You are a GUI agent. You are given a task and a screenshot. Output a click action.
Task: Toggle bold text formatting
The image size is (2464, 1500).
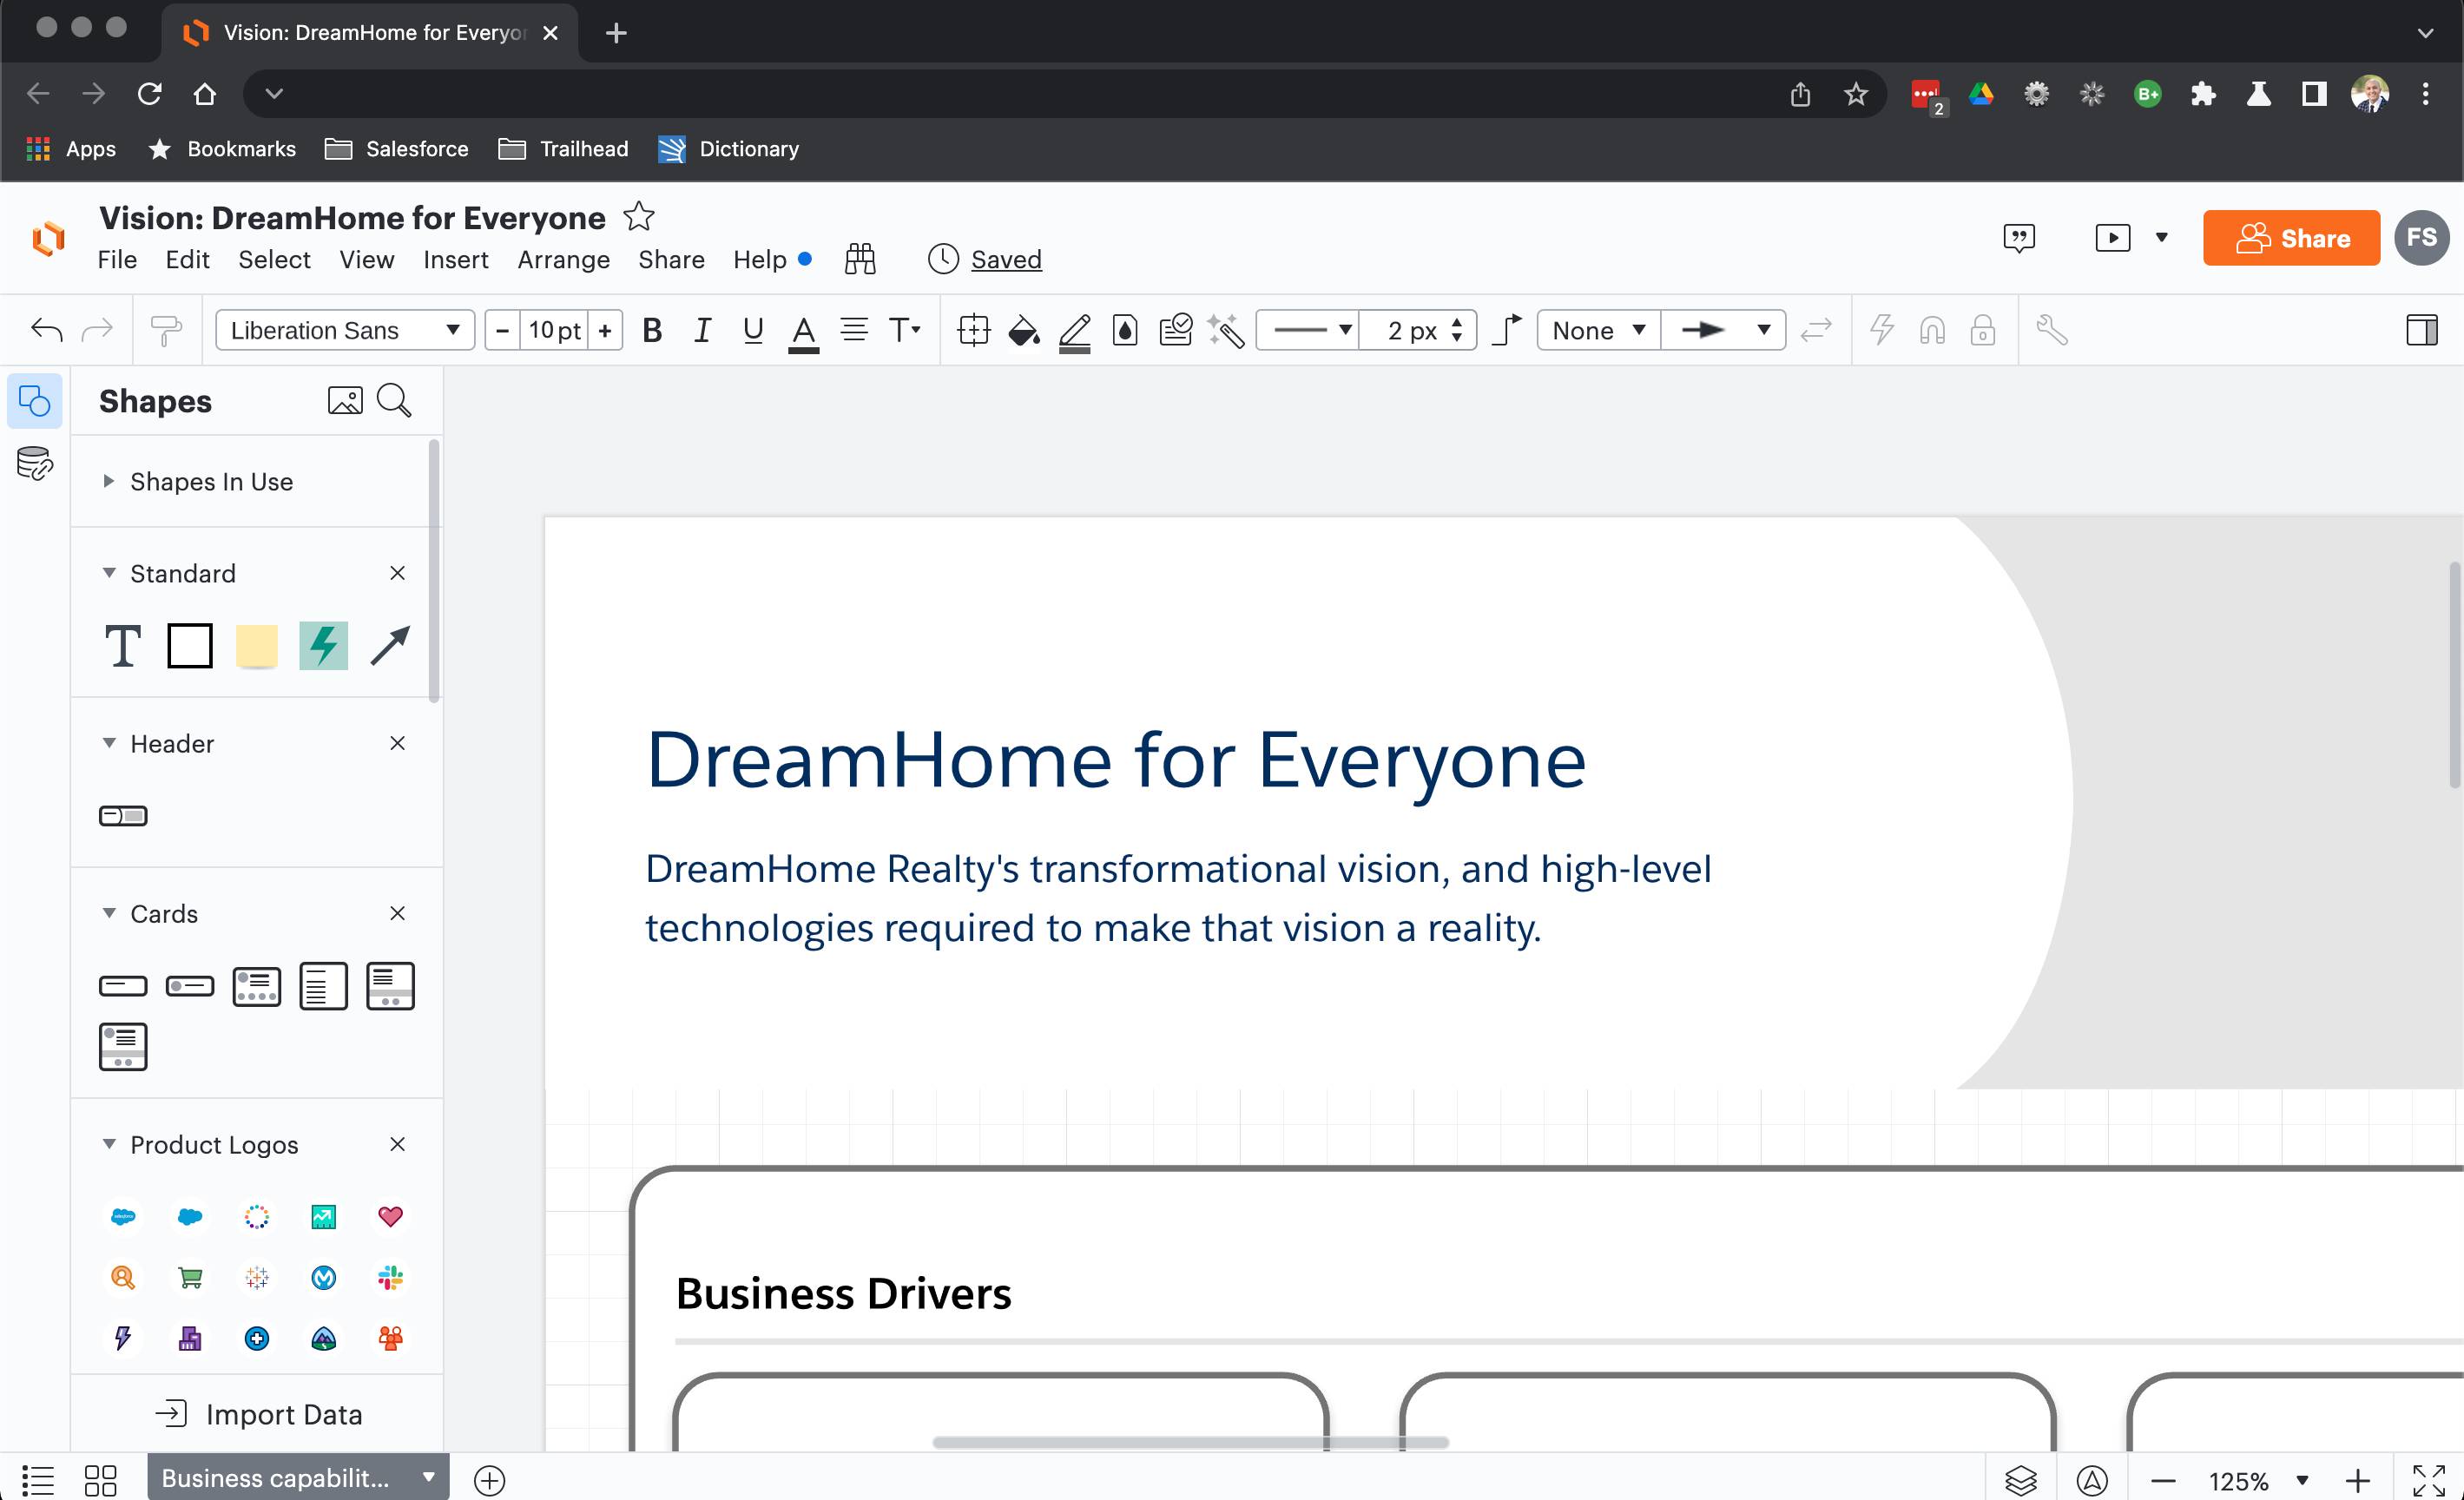tap(652, 331)
